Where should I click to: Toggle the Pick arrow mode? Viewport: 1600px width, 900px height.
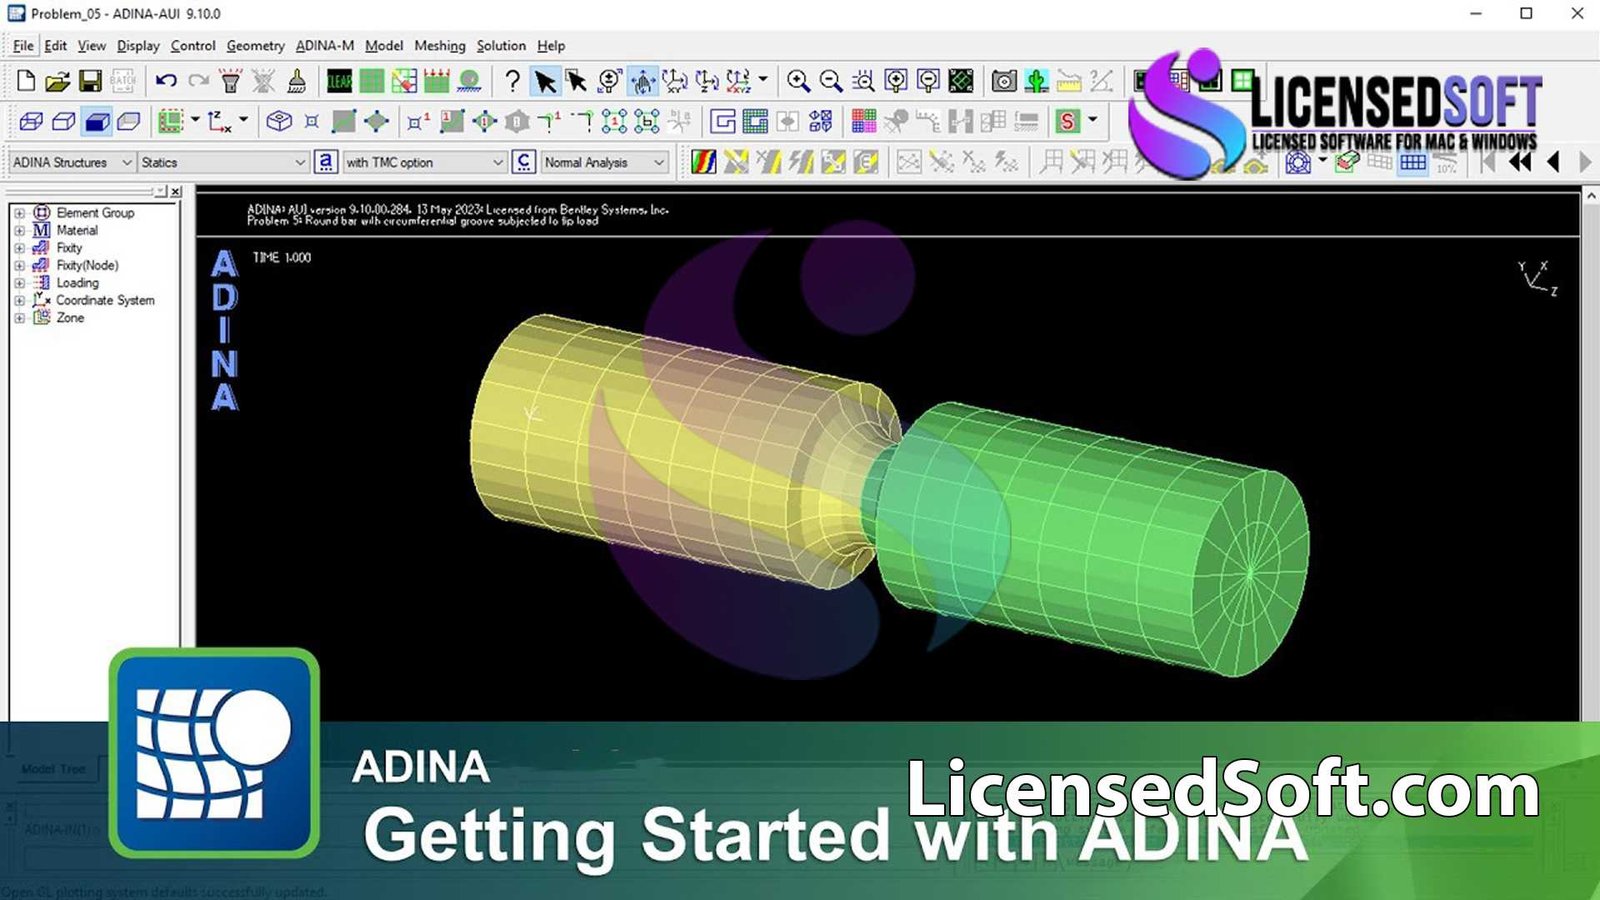click(x=544, y=81)
